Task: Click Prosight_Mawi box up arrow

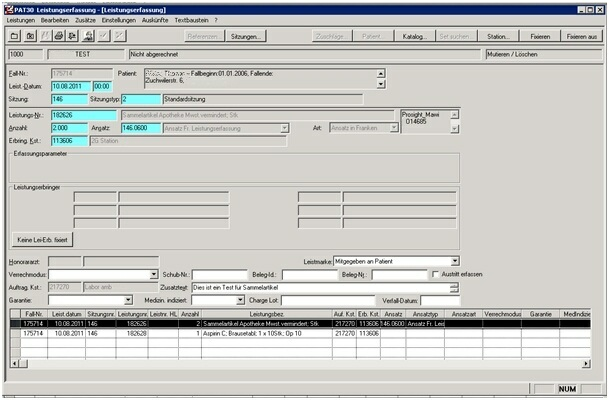Action: 454,115
